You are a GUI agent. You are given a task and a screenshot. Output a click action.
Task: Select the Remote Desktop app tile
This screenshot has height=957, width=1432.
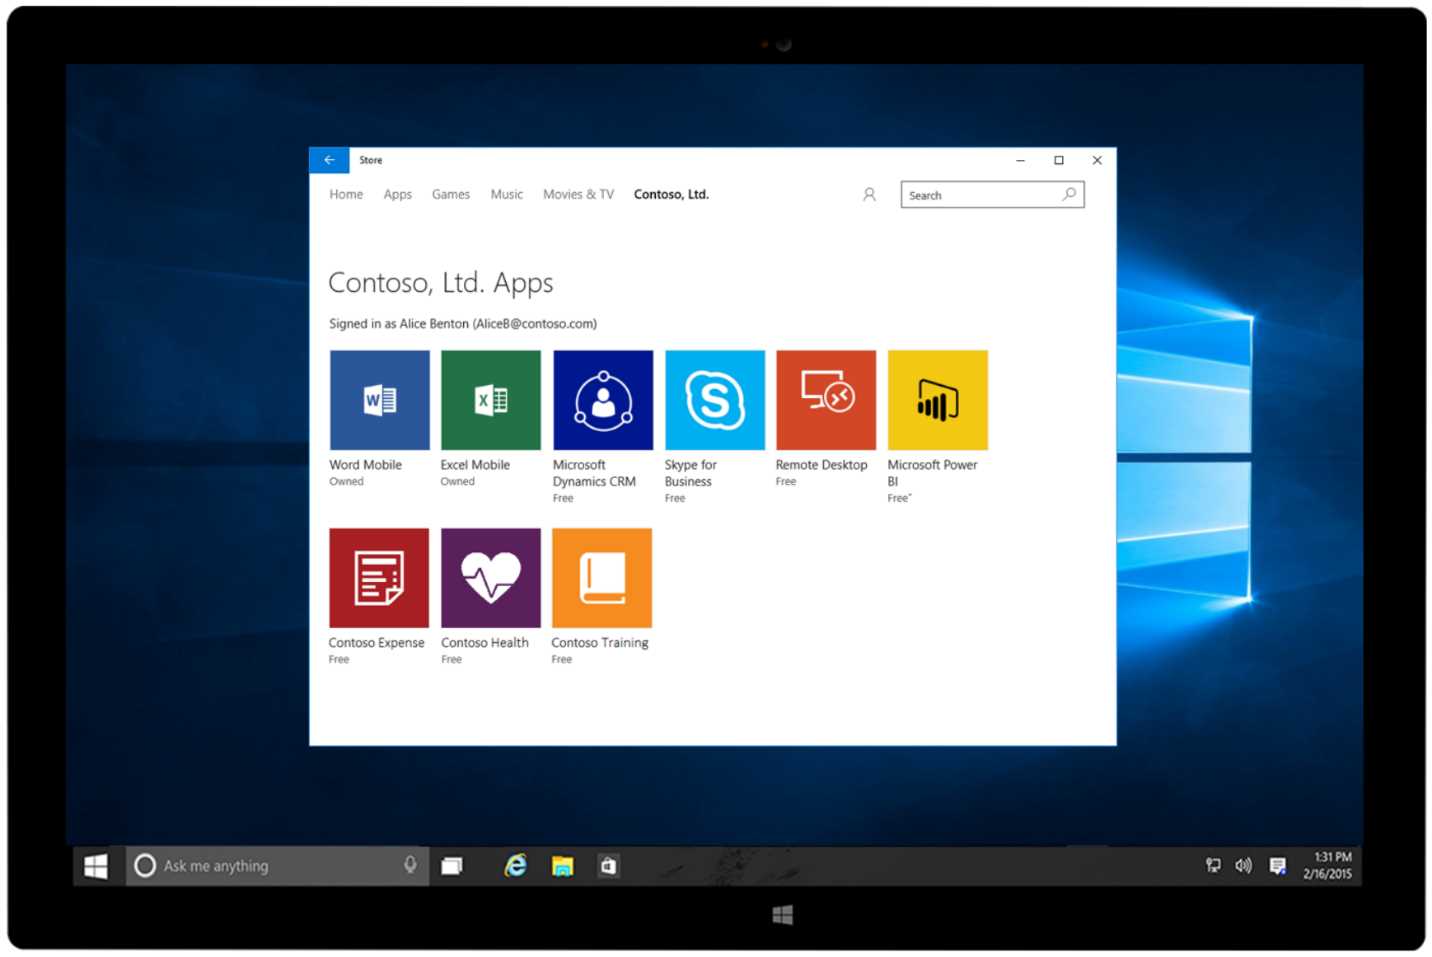(x=826, y=398)
